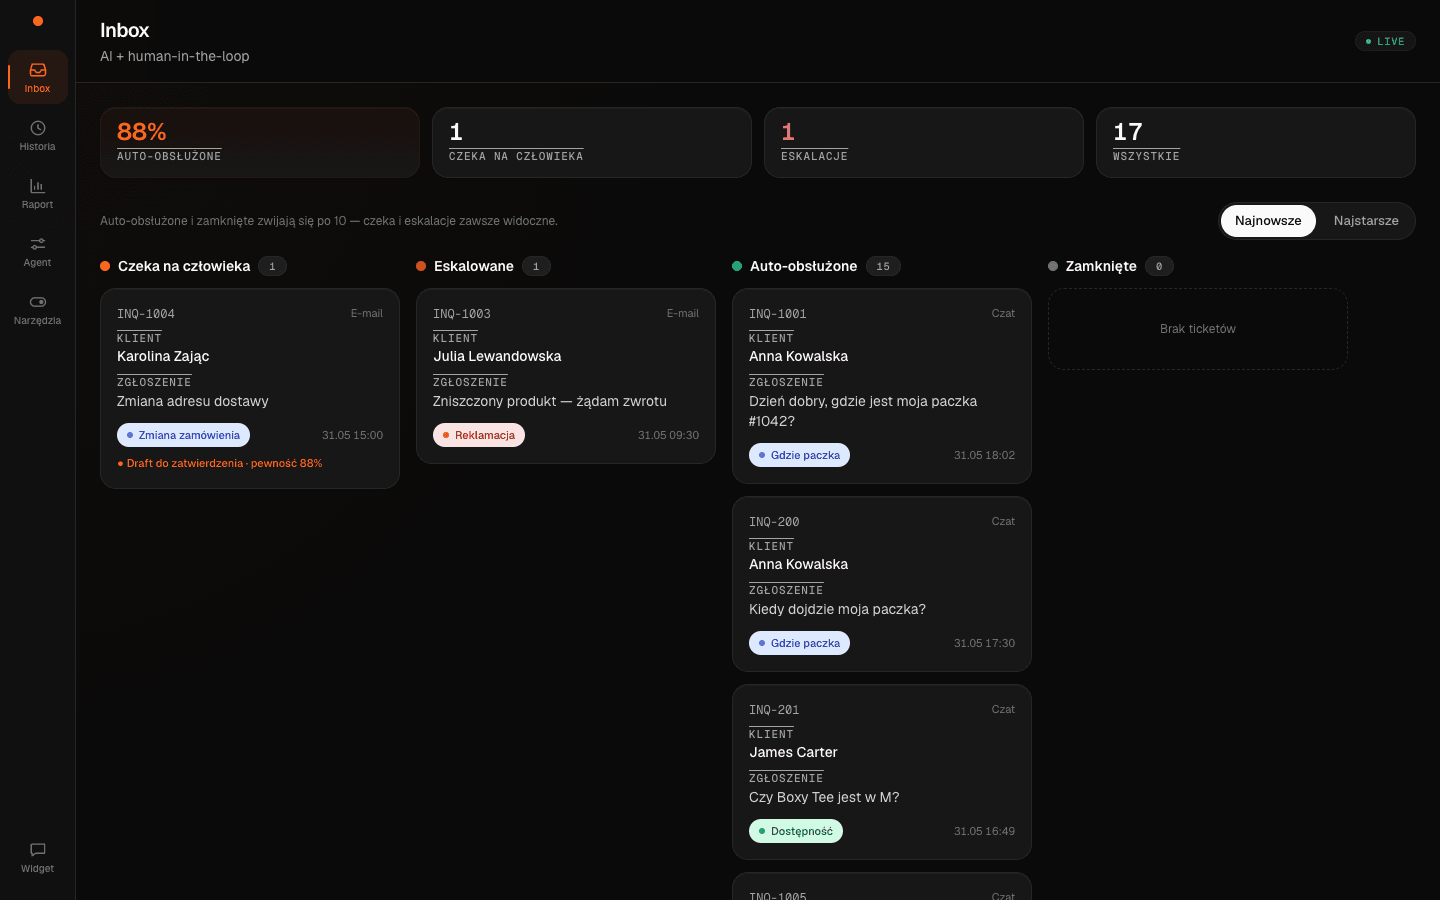The width and height of the screenshot is (1440, 900).
Task: Click the Eskalowane column header
Action: 474,266
